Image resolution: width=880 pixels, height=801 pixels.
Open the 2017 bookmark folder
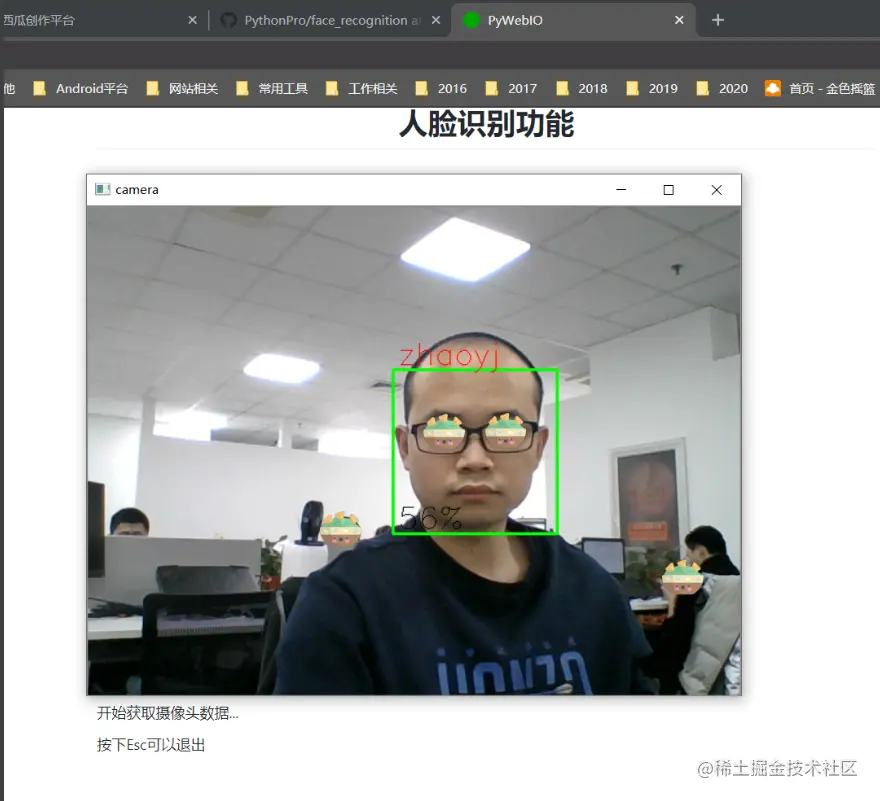511,89
